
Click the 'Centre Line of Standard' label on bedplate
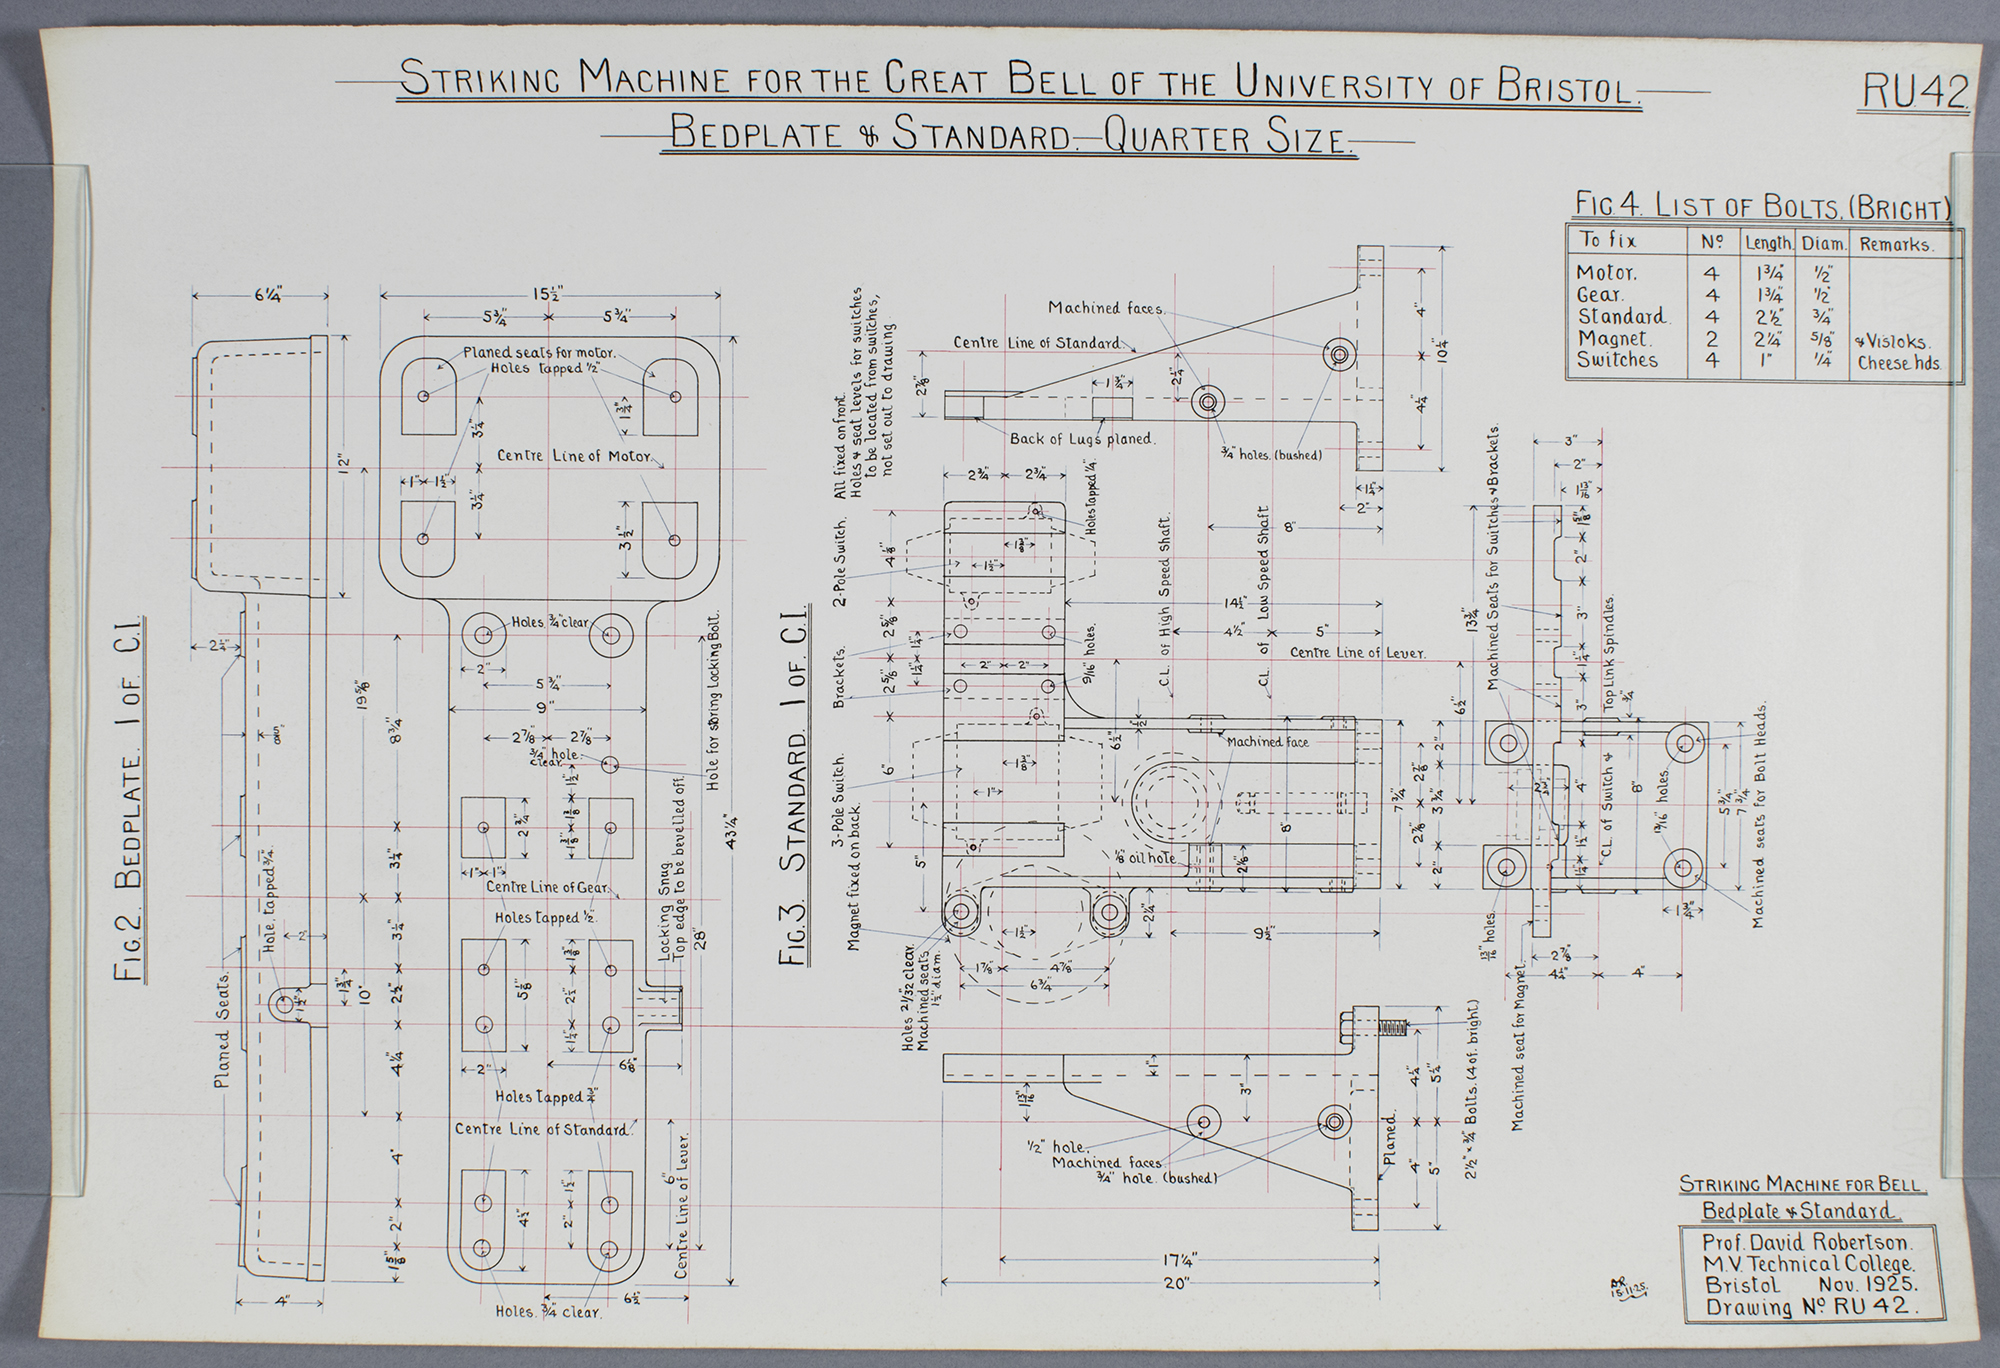542,1129
